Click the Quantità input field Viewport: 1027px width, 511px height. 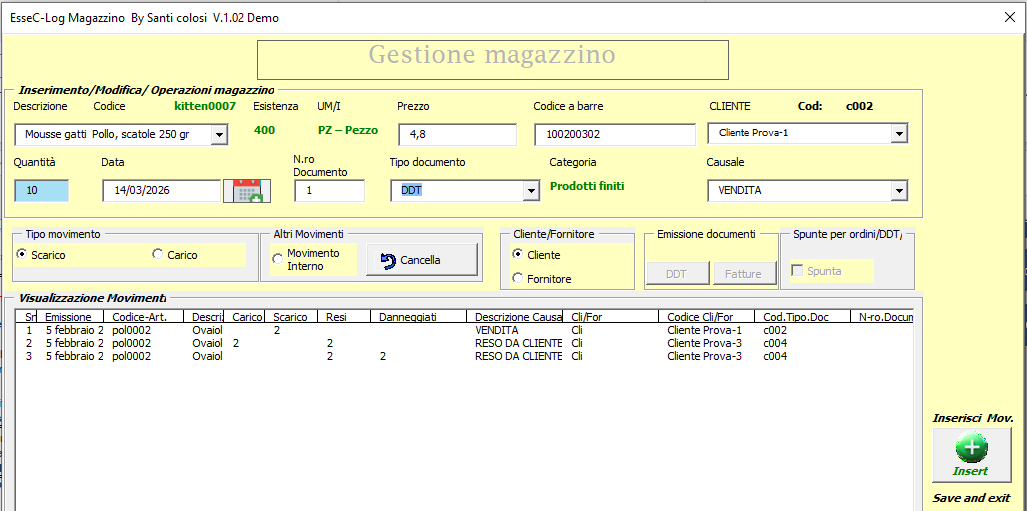tap(41, 191)
